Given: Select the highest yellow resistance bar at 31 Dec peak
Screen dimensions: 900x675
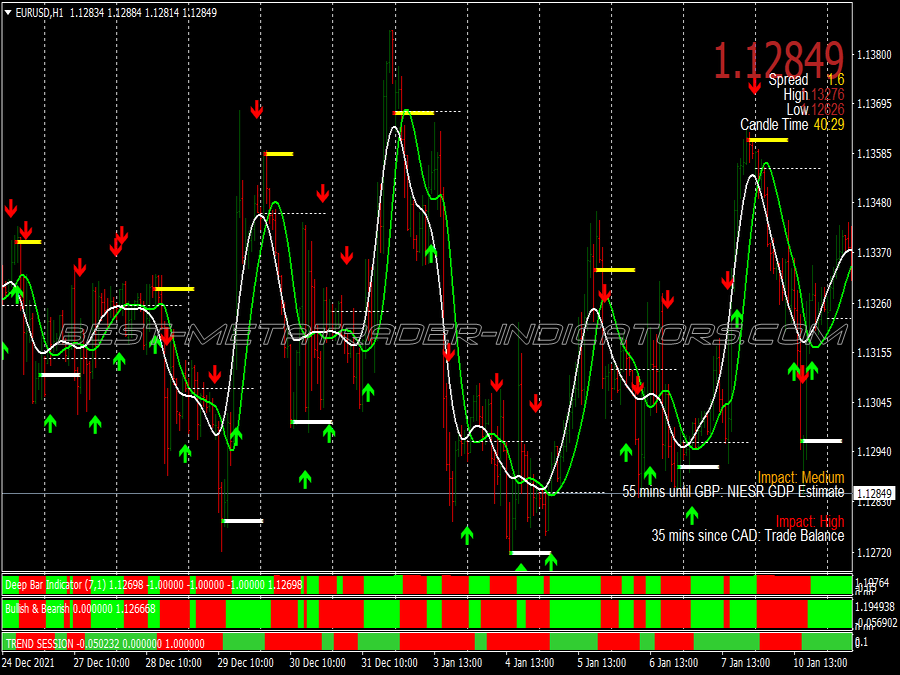Looking at the screenshot, I should click(x=413, y=113).
